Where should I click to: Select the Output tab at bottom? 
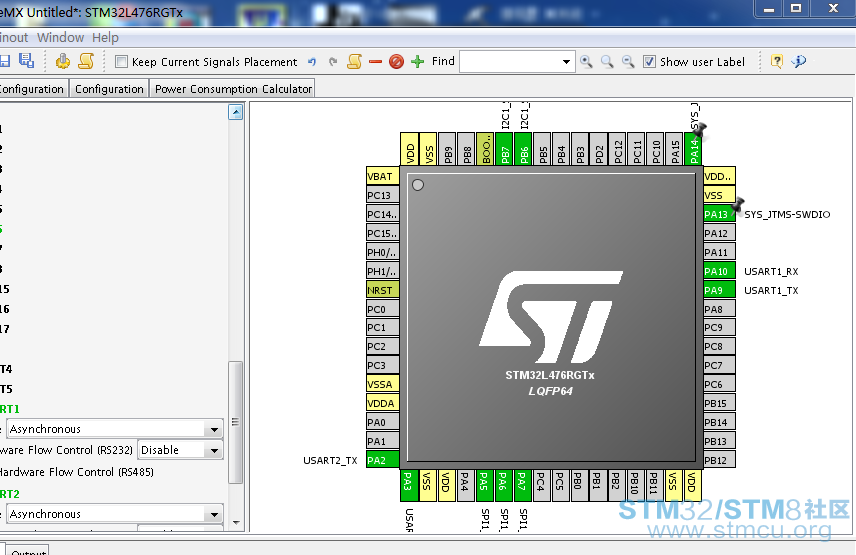coord(28,550)
